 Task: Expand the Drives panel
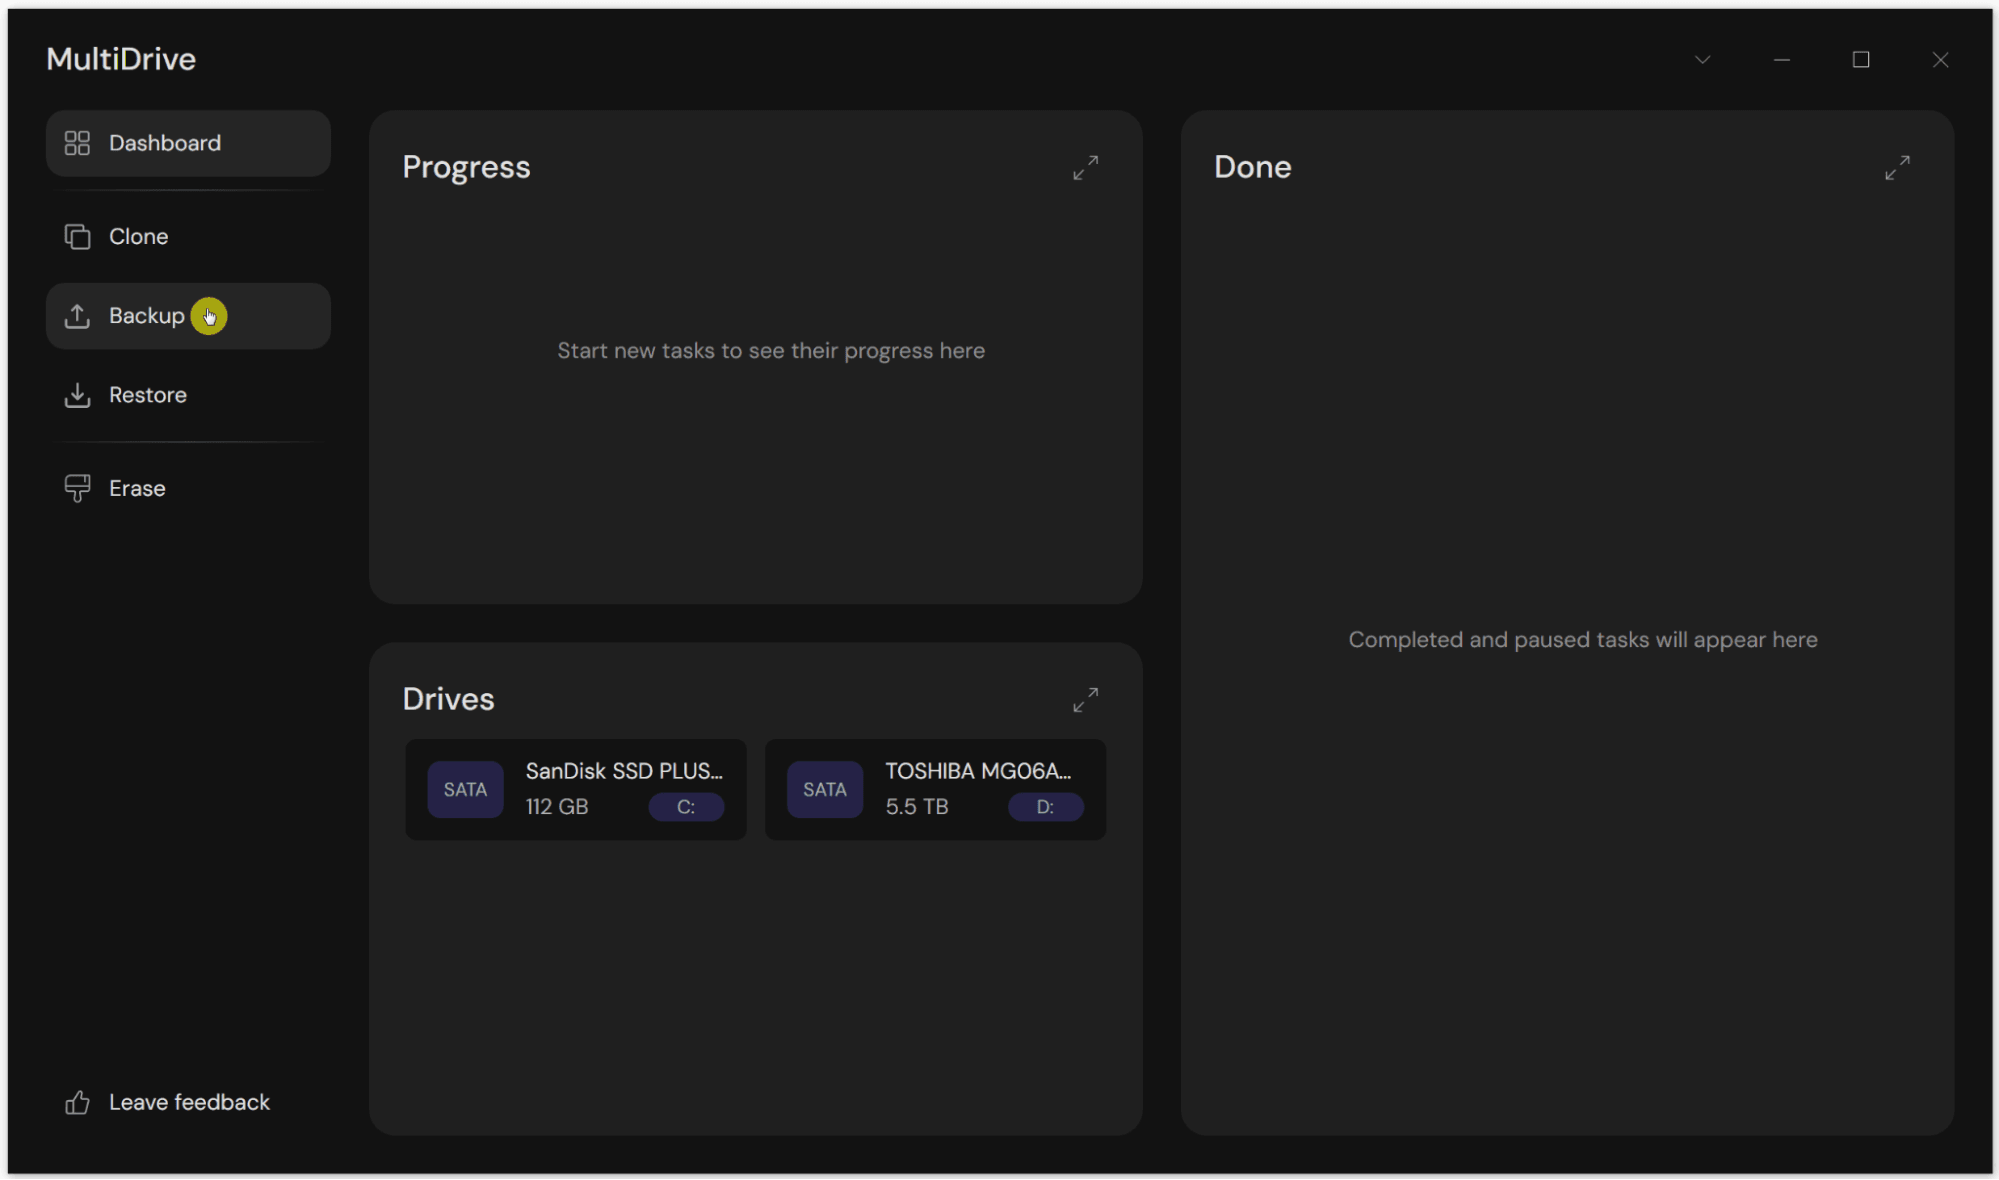coord(1085,699)
